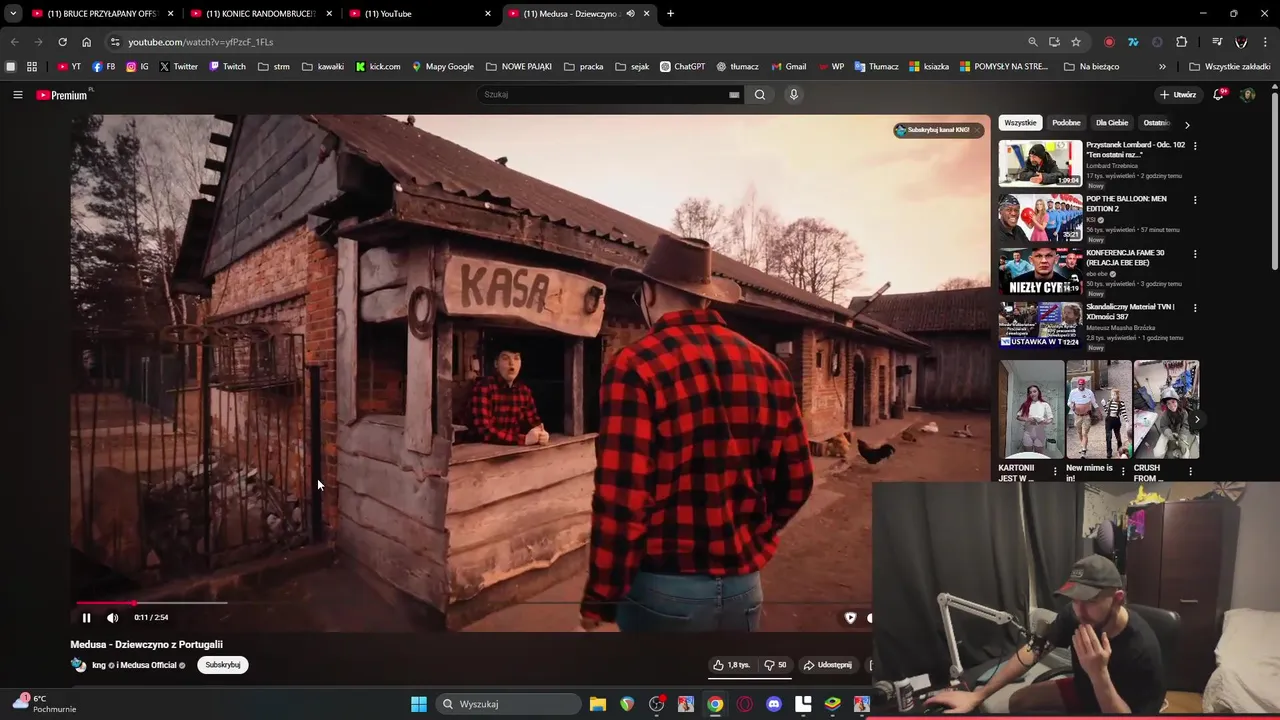Open the ChatGPT bookmark
The width and height of the screenshot is (1280, 720).
click(x=682, y=67)
